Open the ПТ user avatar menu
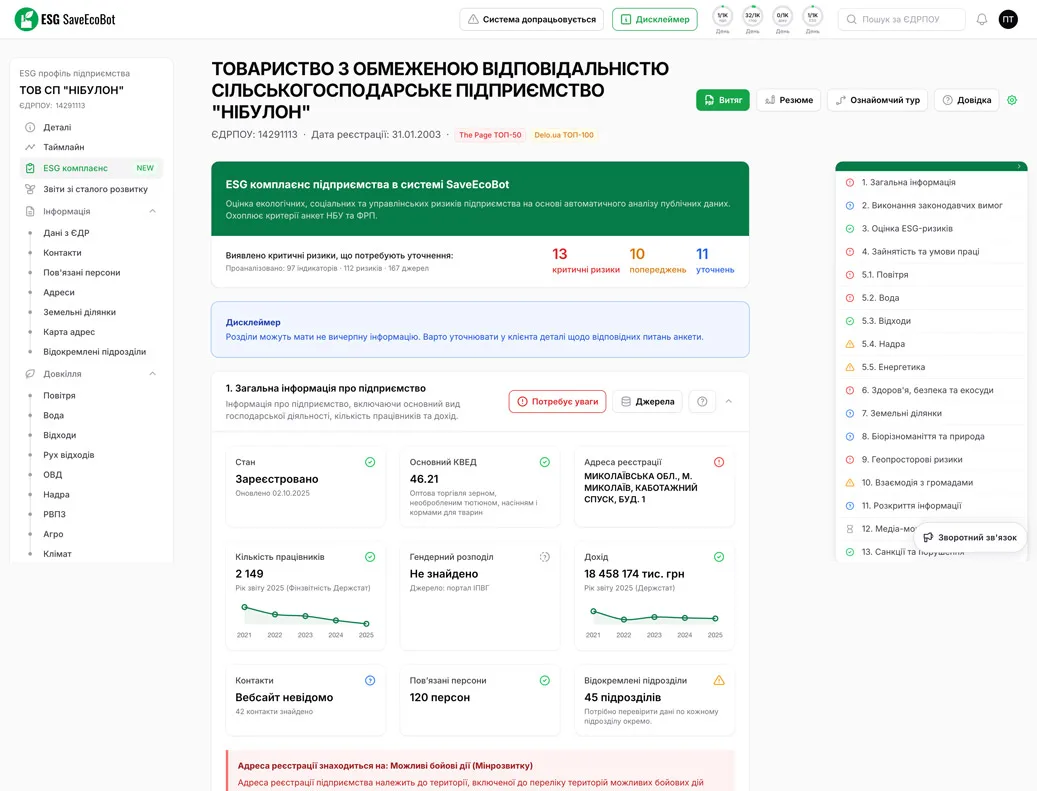 (1008, 19)
